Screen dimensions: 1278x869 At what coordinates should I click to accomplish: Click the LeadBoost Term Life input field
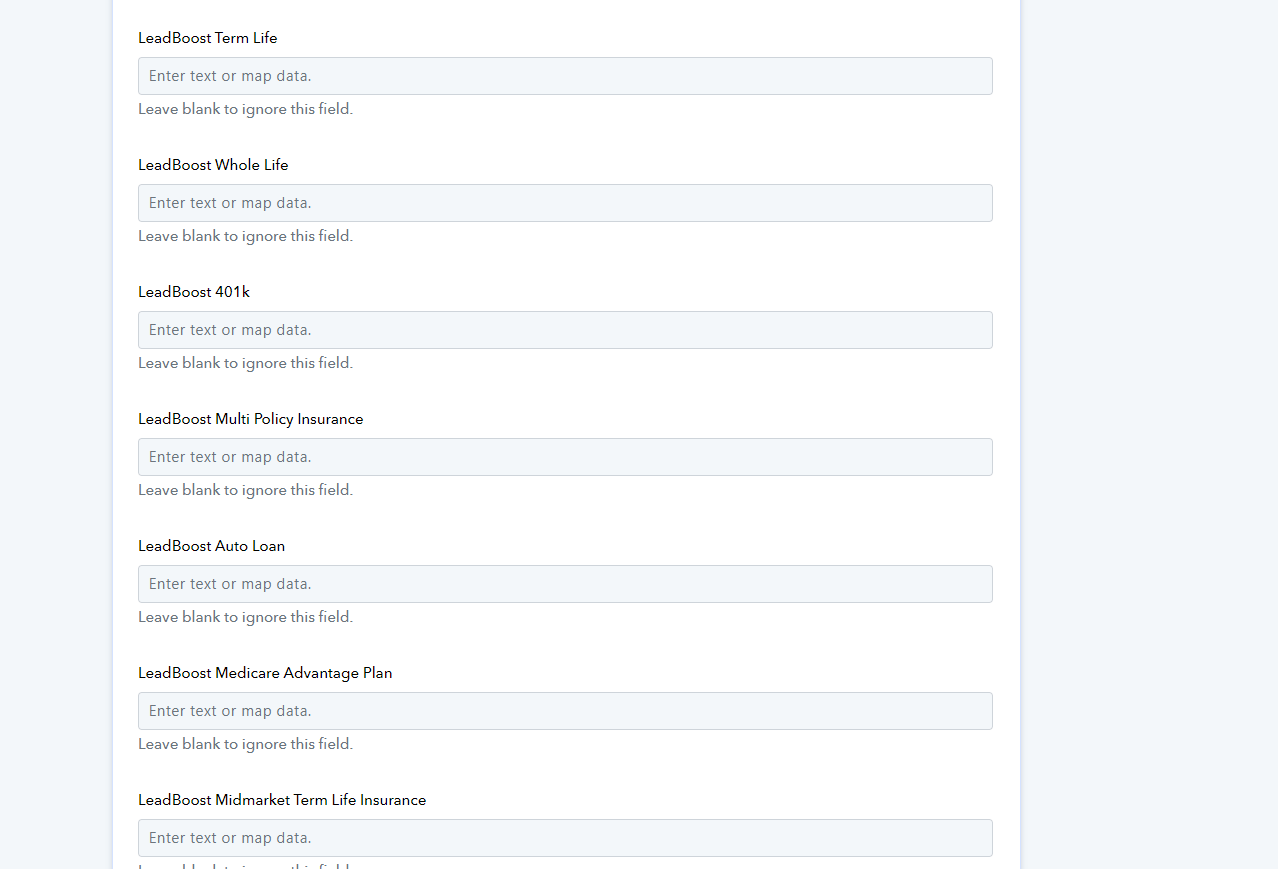point(565,76)
